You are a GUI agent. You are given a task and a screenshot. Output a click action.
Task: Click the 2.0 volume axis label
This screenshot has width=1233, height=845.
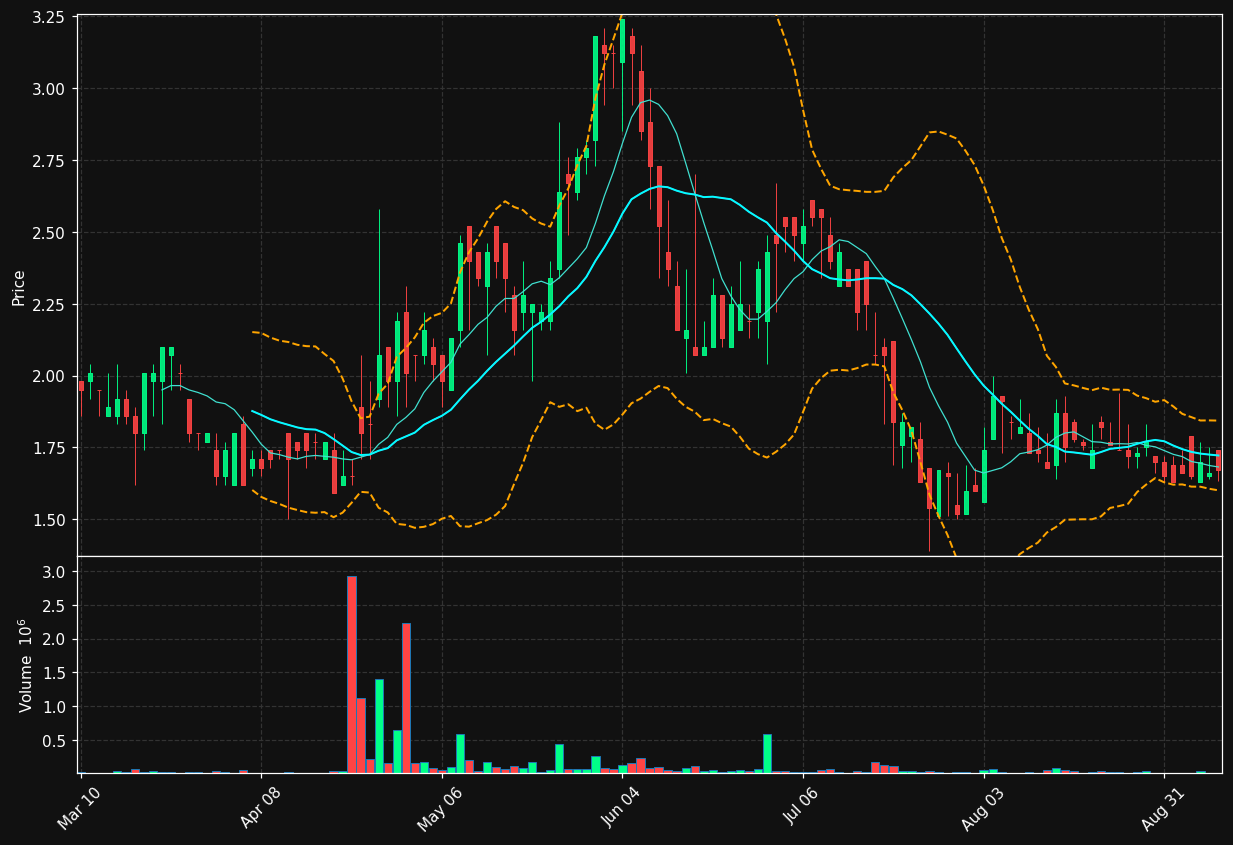54,640
